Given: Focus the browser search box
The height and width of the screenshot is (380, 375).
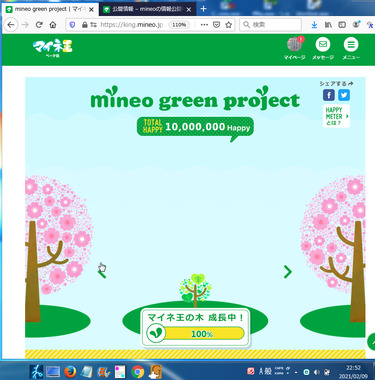Looking at the screenshot, I should [x=270, y=25].
